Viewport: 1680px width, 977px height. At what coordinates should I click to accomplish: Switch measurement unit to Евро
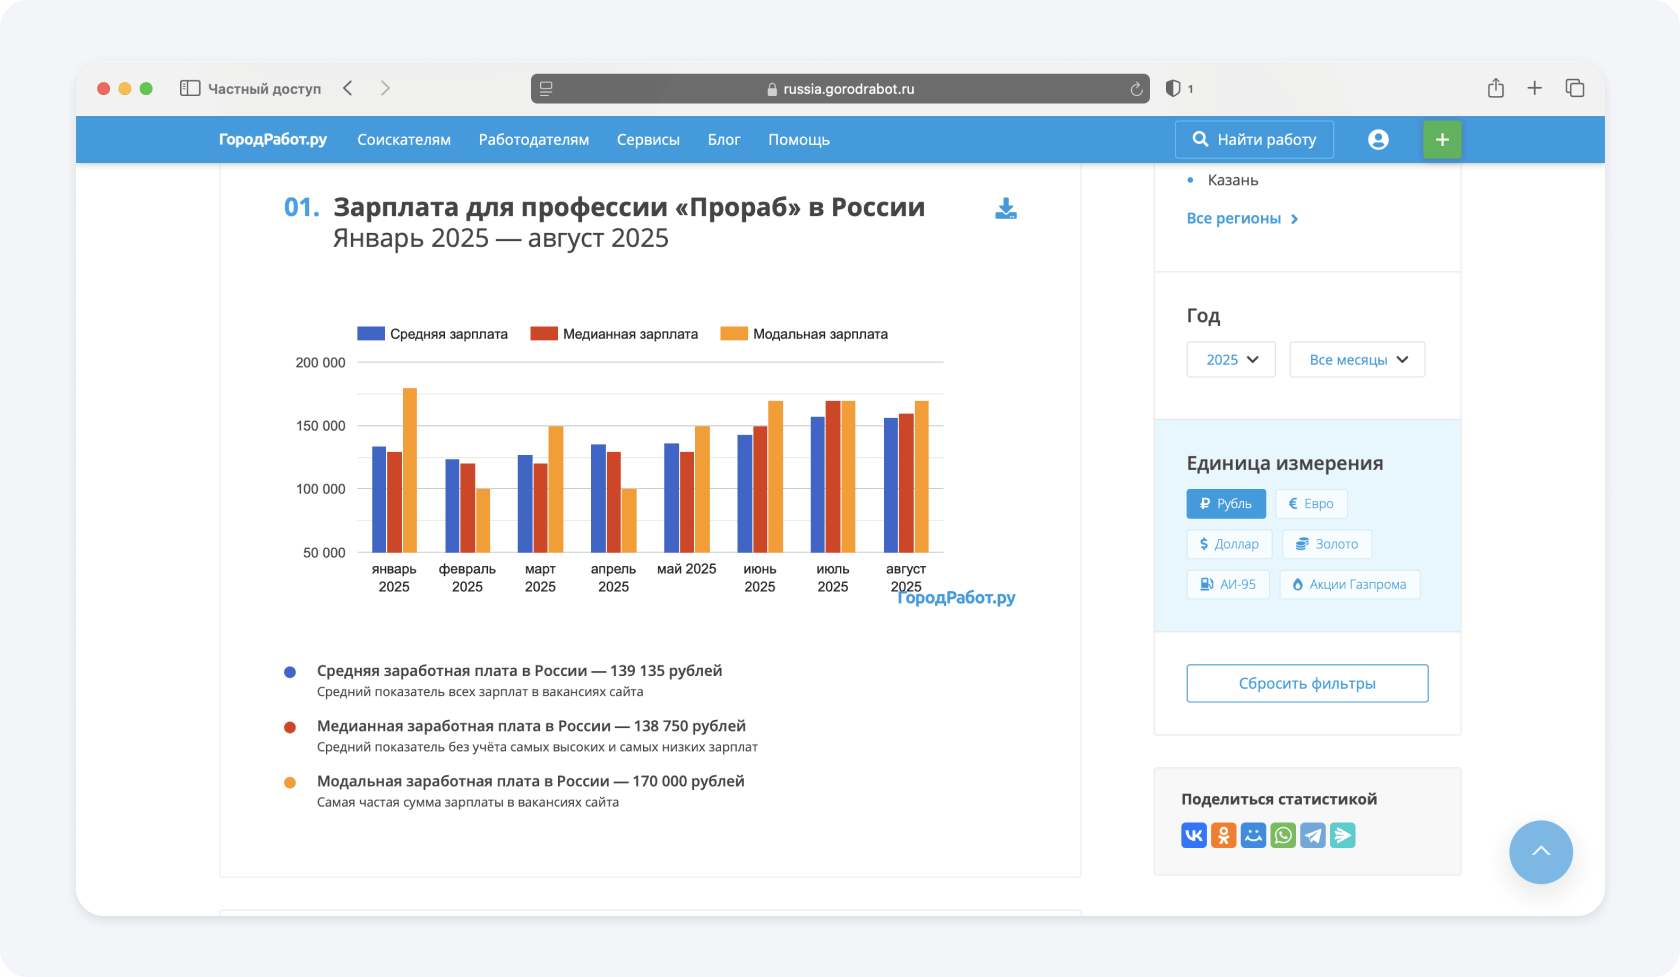pos(1311,504)
